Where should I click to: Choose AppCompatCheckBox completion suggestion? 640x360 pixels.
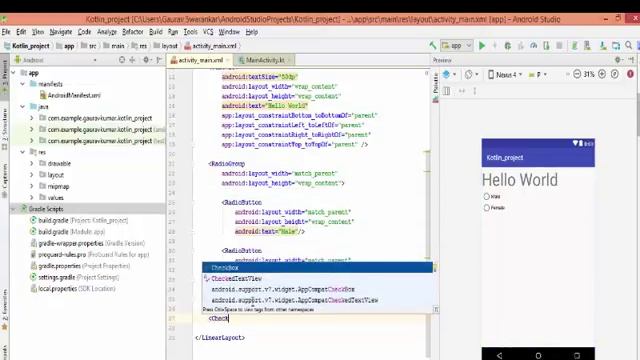click(317, 289)
